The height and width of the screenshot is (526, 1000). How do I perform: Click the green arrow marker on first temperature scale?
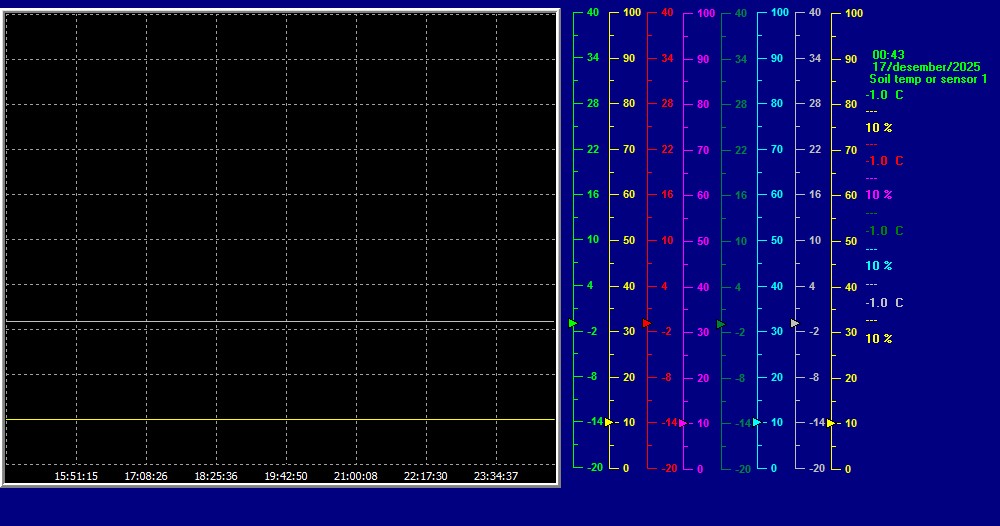(x=572, y=323)
